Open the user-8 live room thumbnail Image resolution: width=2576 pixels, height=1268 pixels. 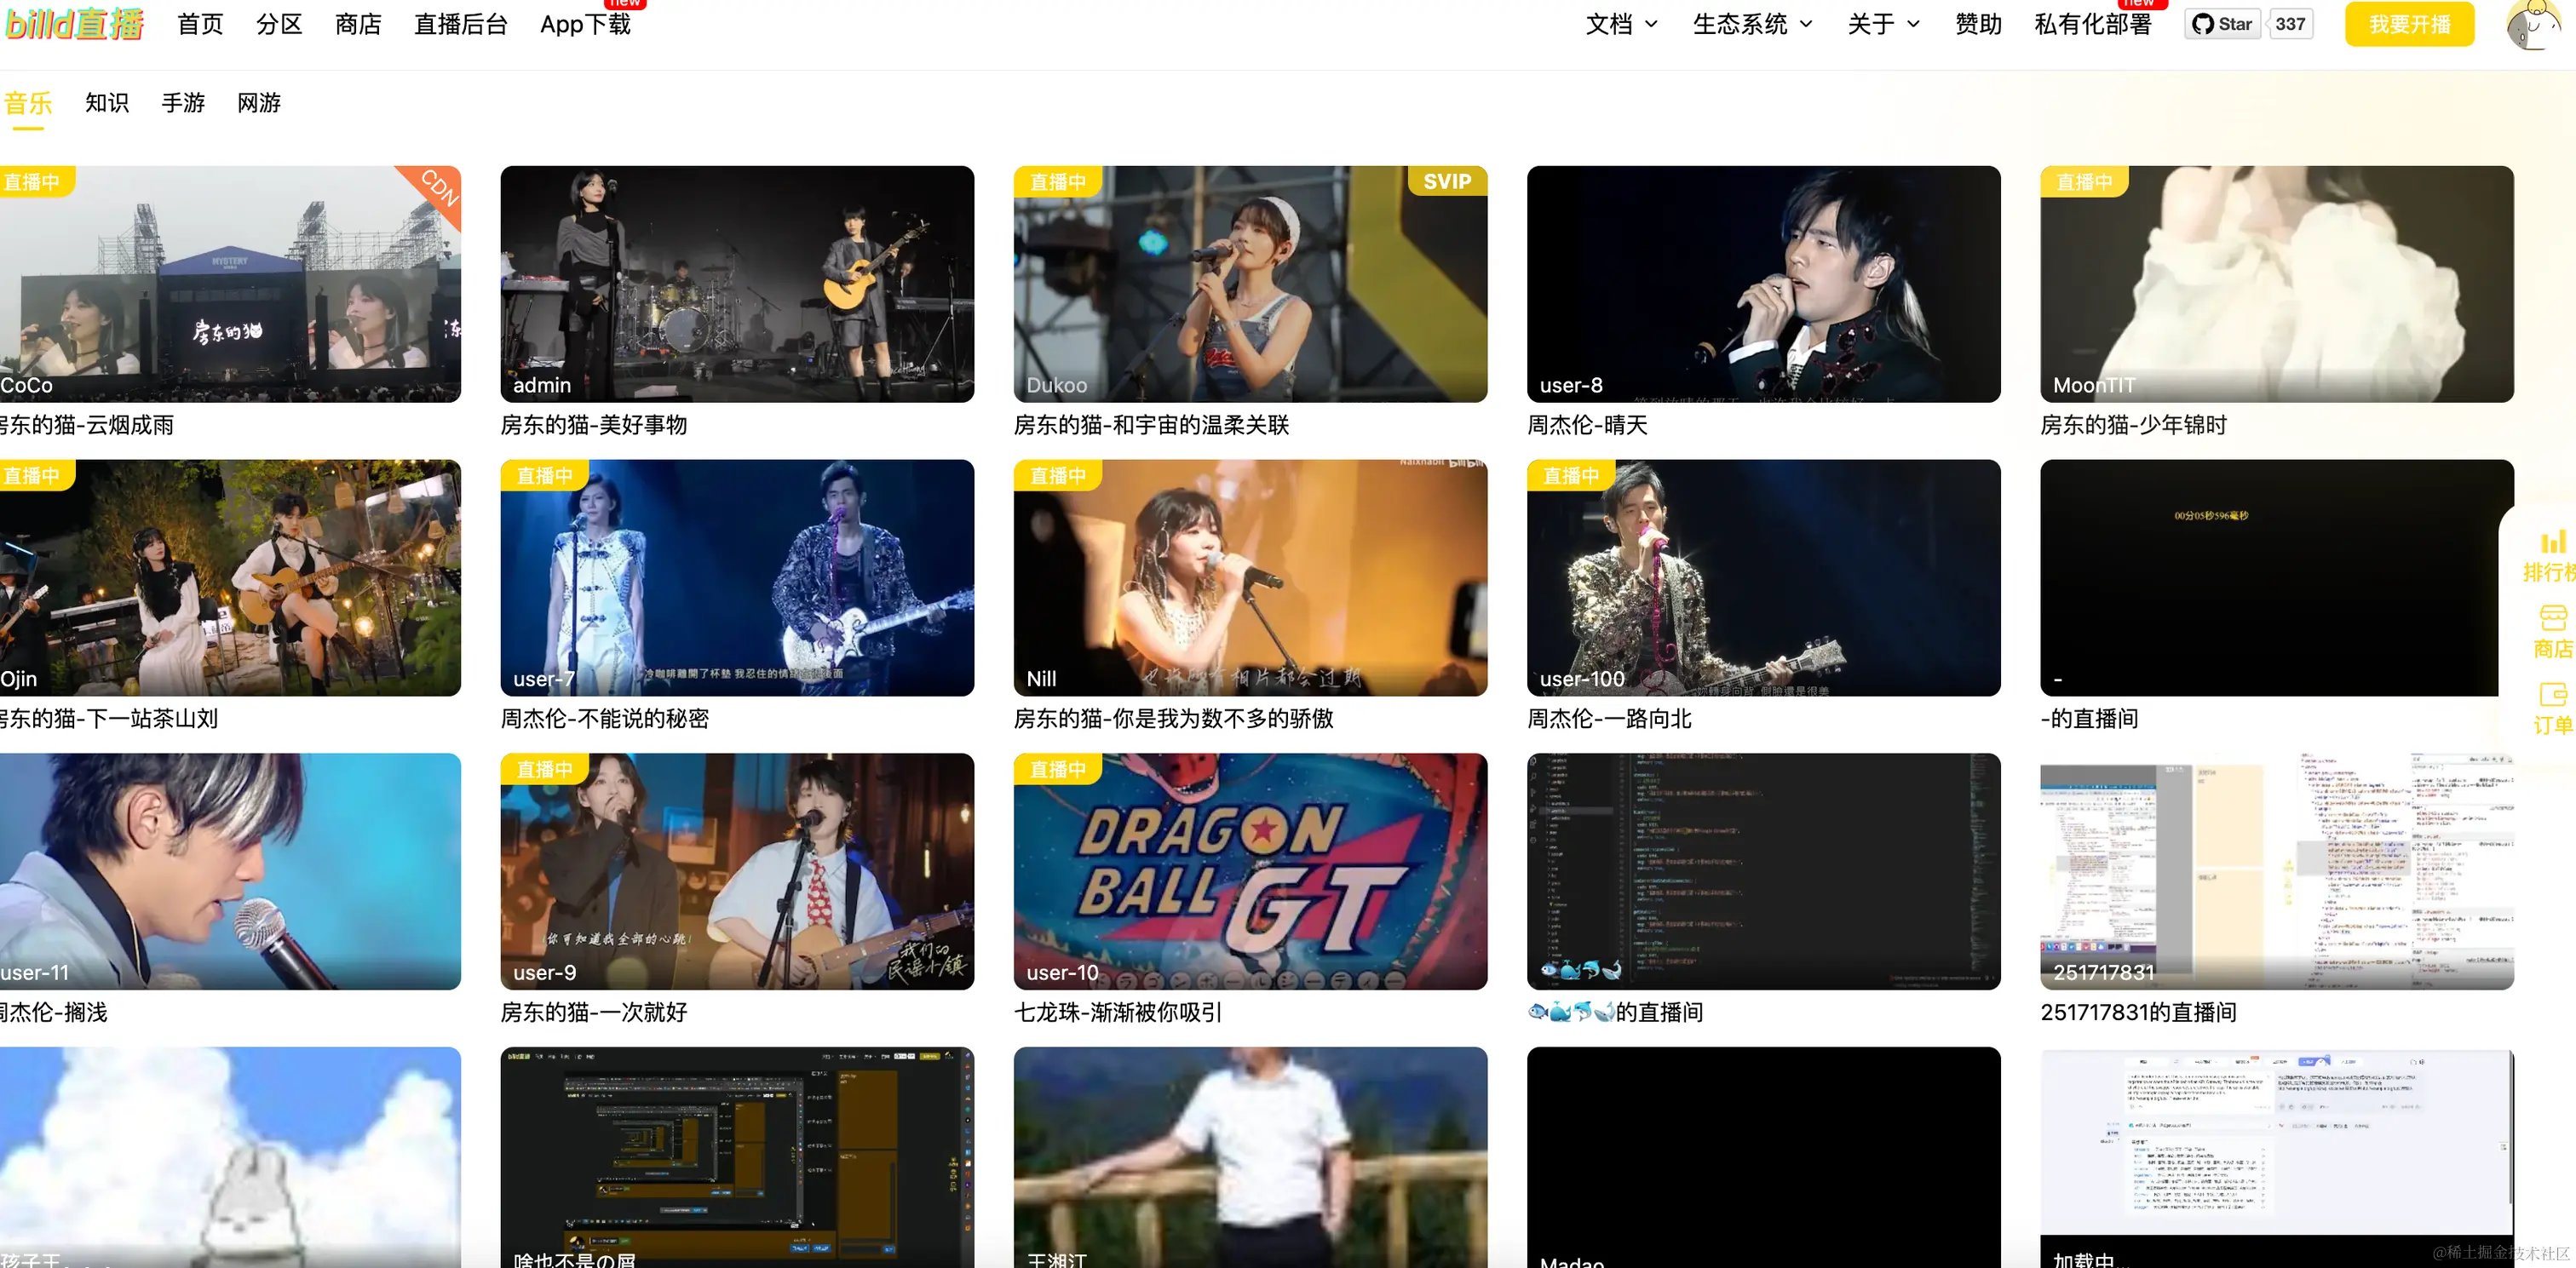(1763, 284)
